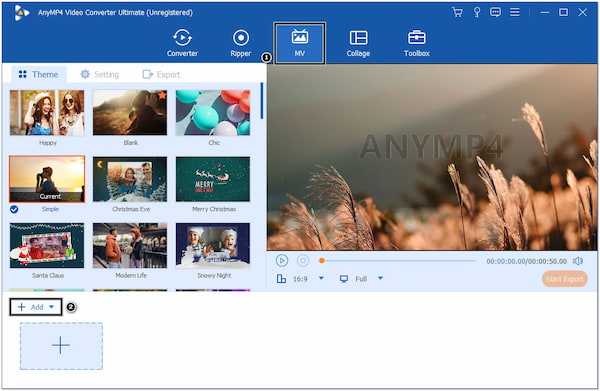The width and height of the screenshot is (600, 391).
Task: Open the Add files dropdown arrow
Action: coord(51,307)
